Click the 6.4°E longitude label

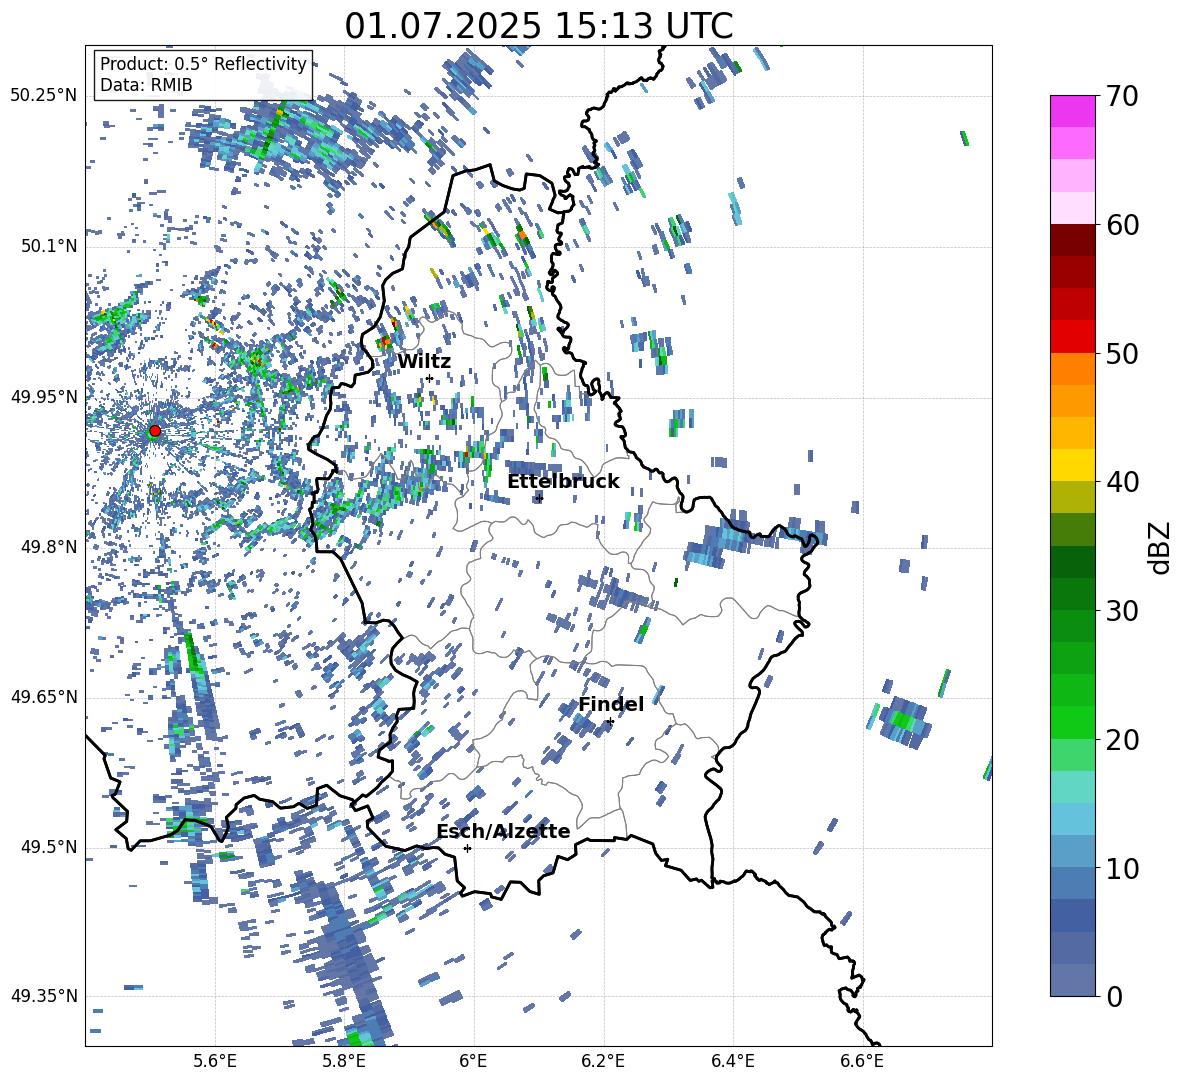click(x=732, y=1062)
